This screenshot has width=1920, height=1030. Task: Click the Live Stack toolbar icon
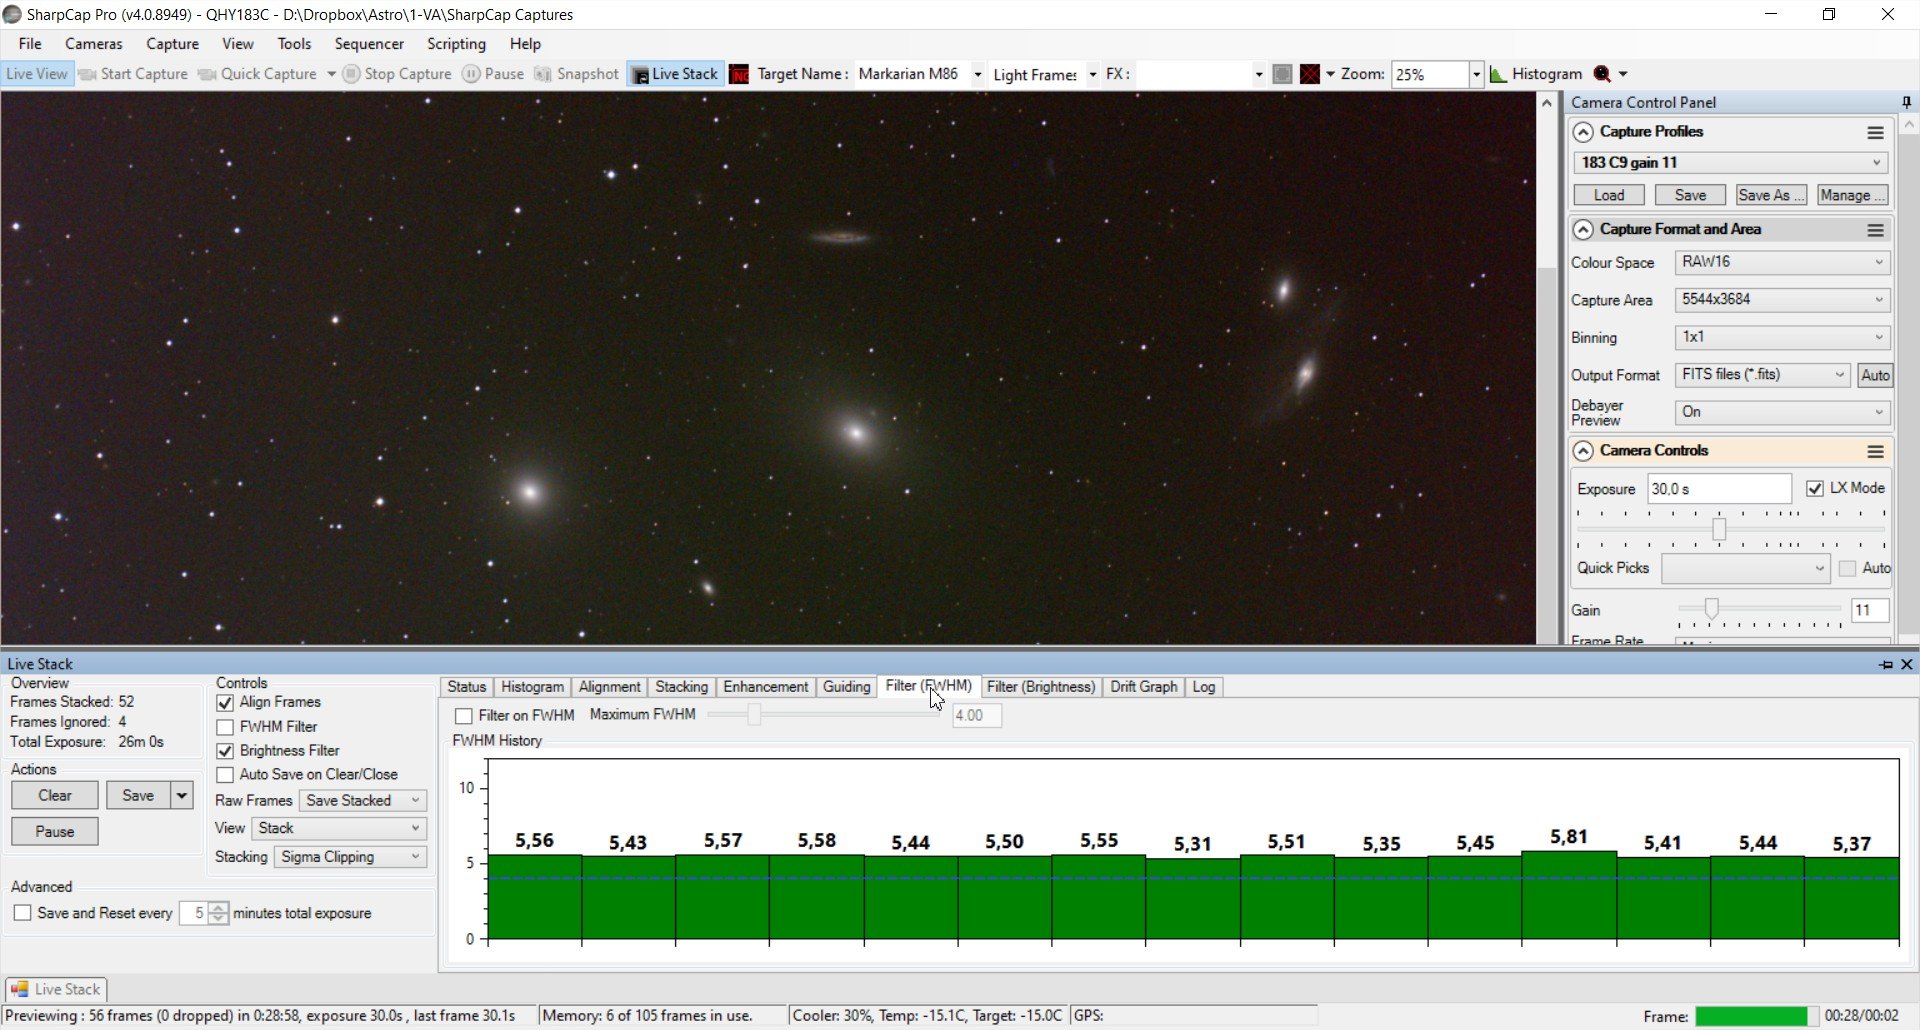point(640,75)
